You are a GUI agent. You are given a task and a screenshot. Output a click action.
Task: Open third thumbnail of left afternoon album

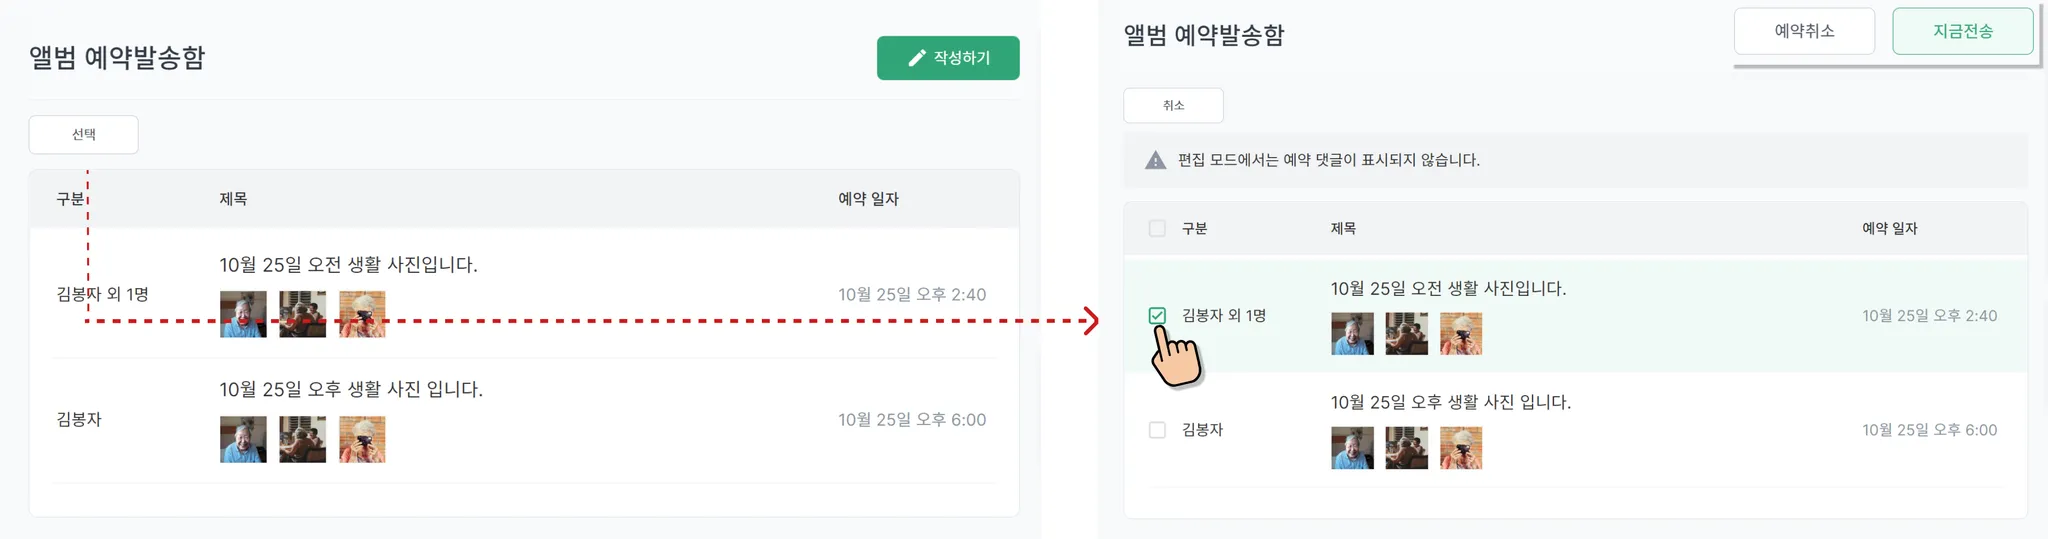[x=362, y=439]
